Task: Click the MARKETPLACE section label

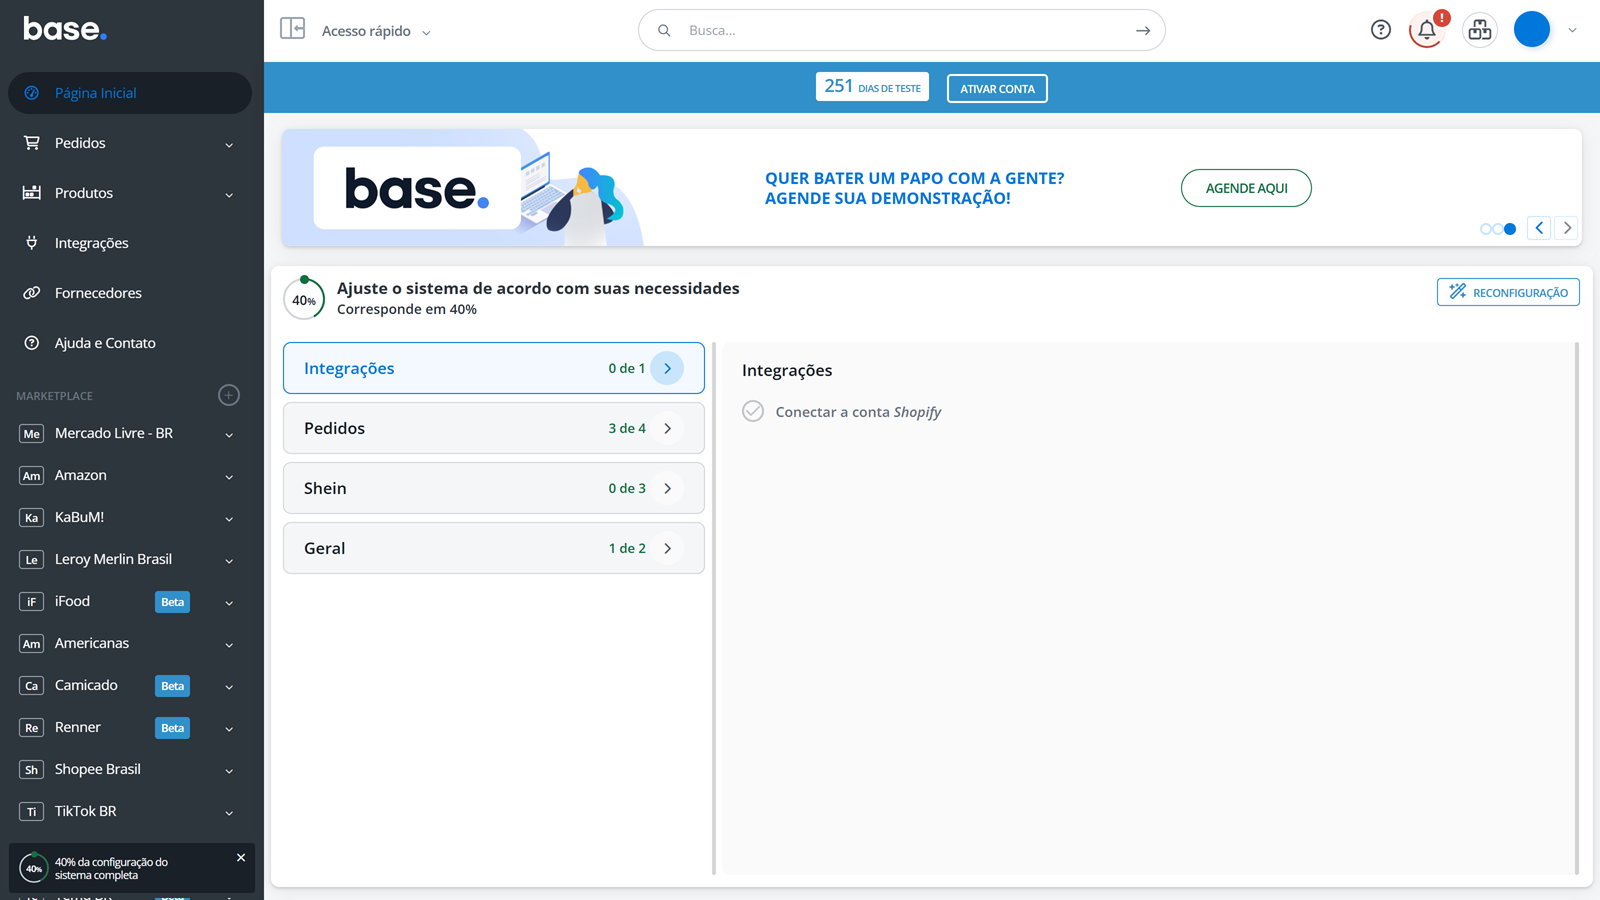Action: 54,396
